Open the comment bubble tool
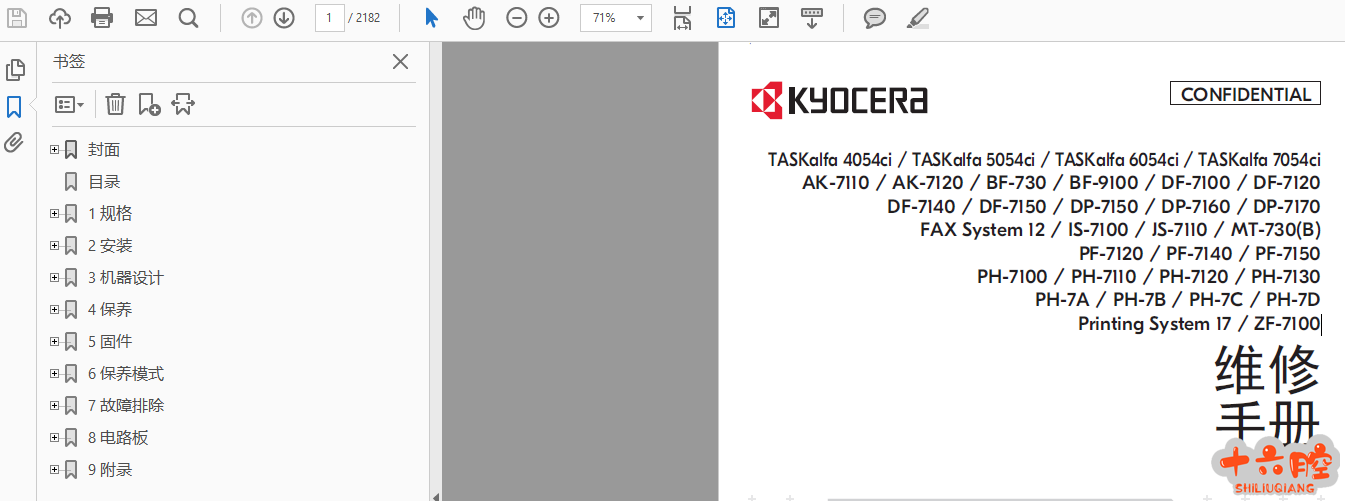The width and height of the screenshot is (1345, 501). 875,18
